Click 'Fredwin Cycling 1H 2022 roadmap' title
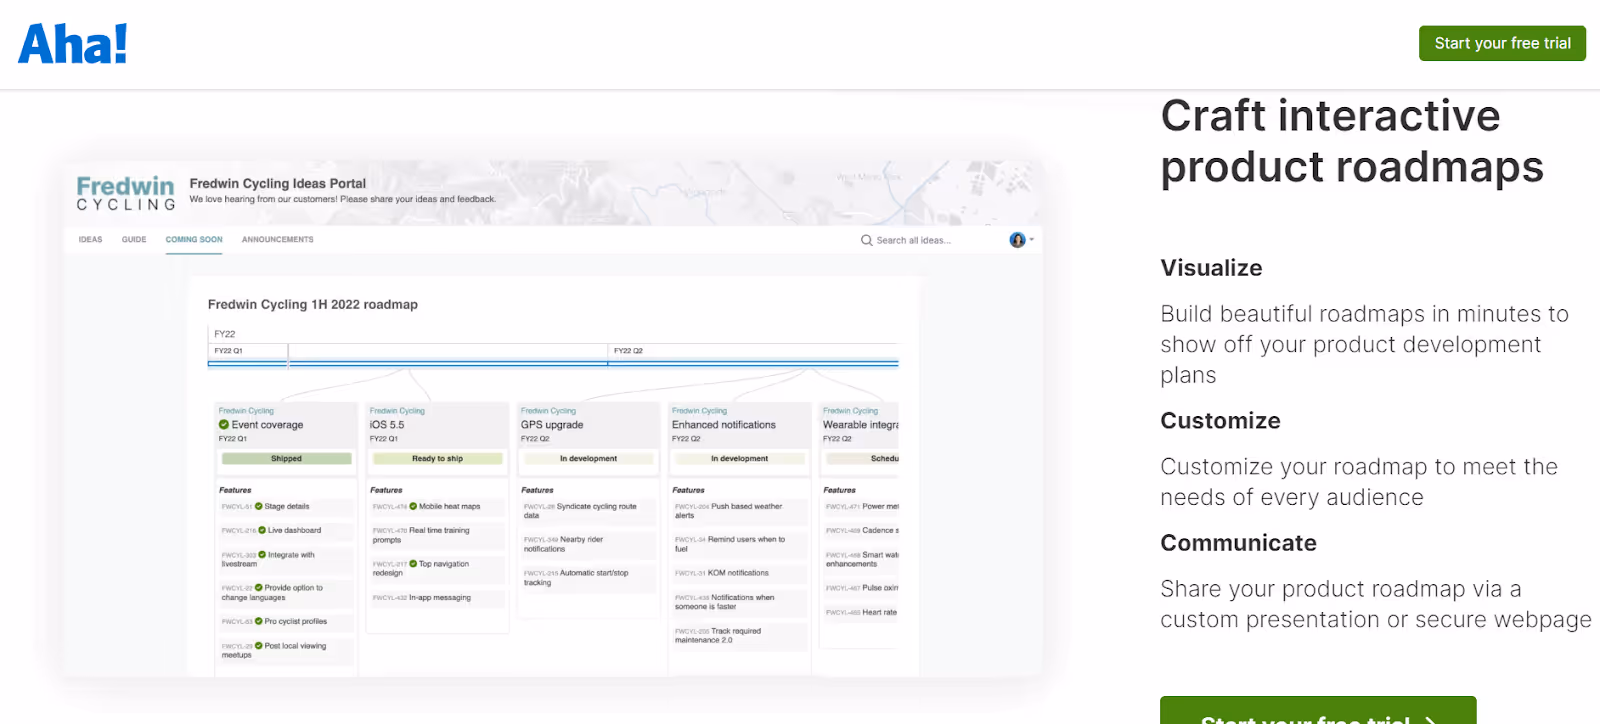The image size is (1600, 724). pyautogui.click(x=313, y=305)
